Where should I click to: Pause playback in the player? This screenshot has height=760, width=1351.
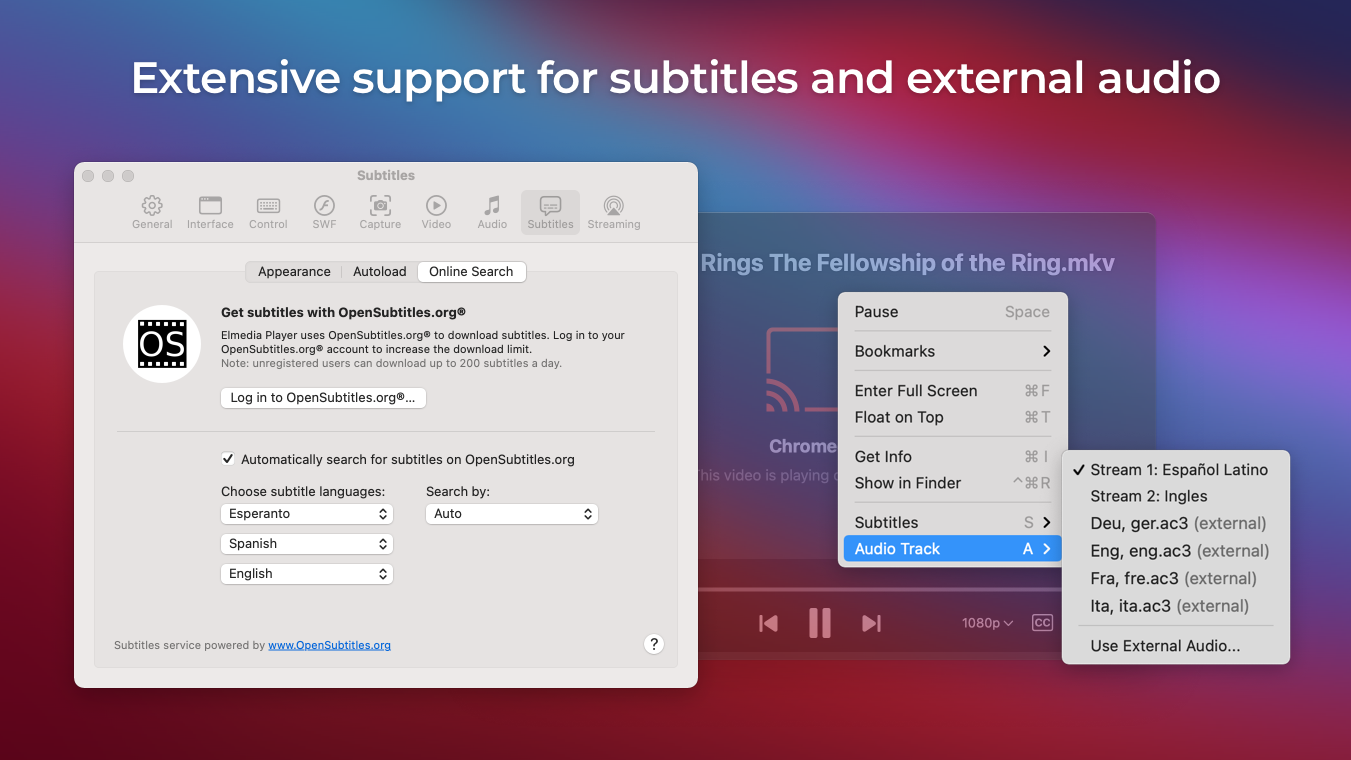[x=820, y=623]
